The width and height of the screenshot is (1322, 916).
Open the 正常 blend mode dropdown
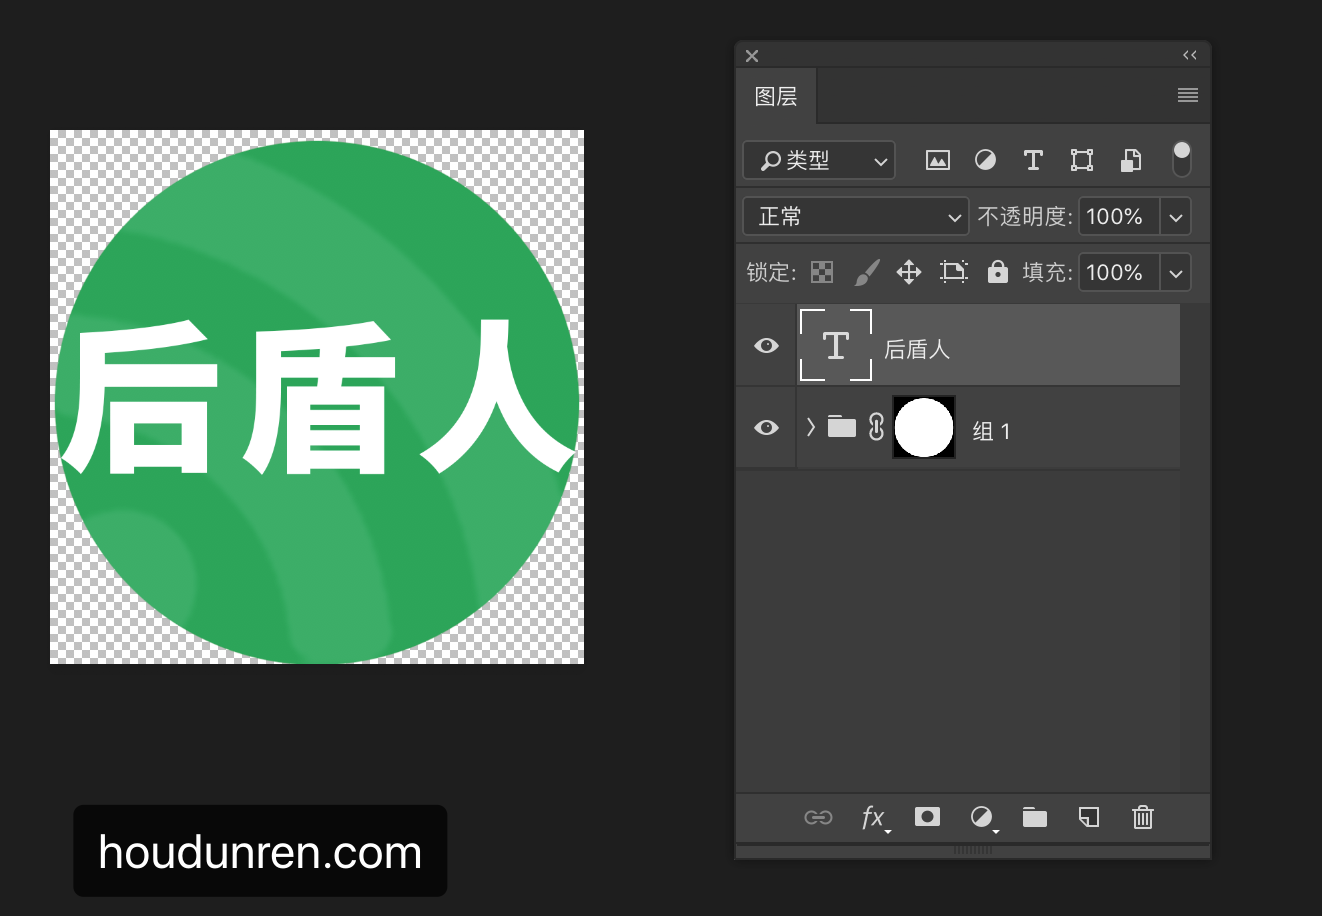[x=856, y=216]
